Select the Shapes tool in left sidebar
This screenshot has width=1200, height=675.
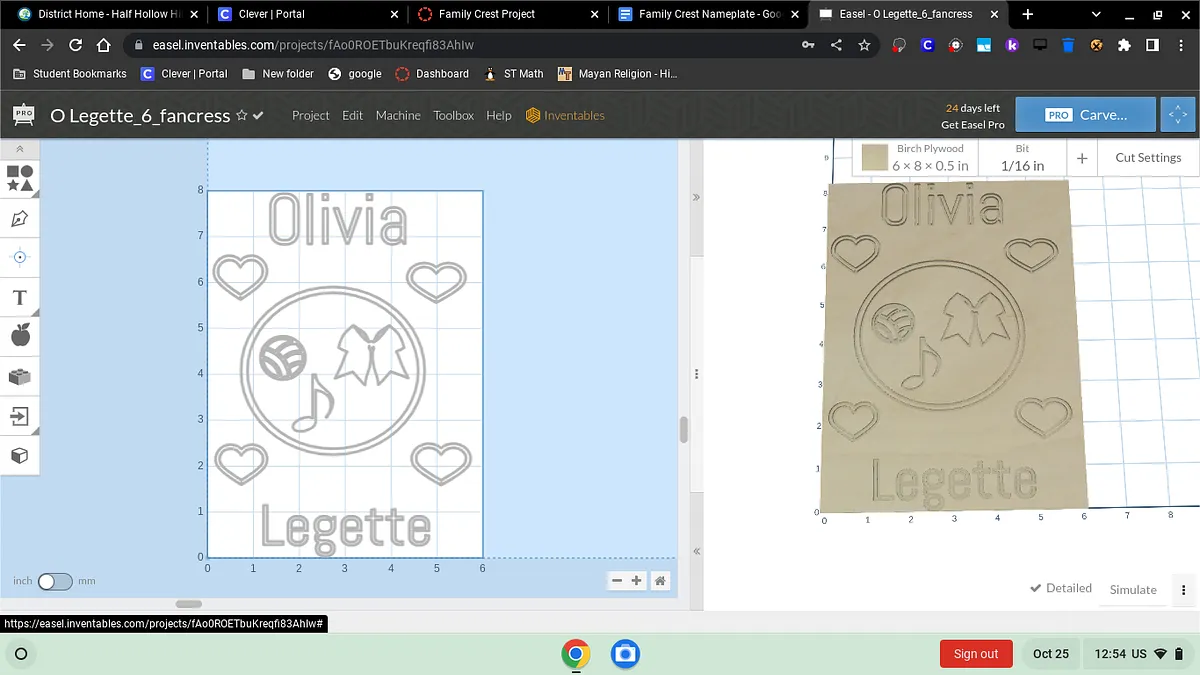pos(20,179)
